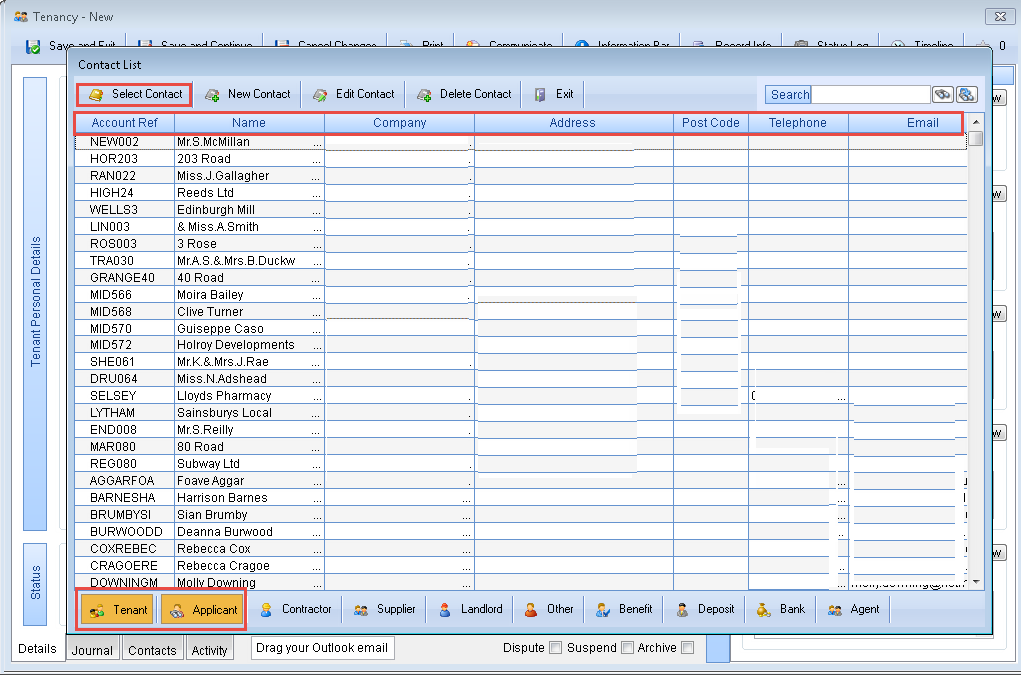
Task: Click the contact list scrollbar thumb
Action: coord(975,139)
